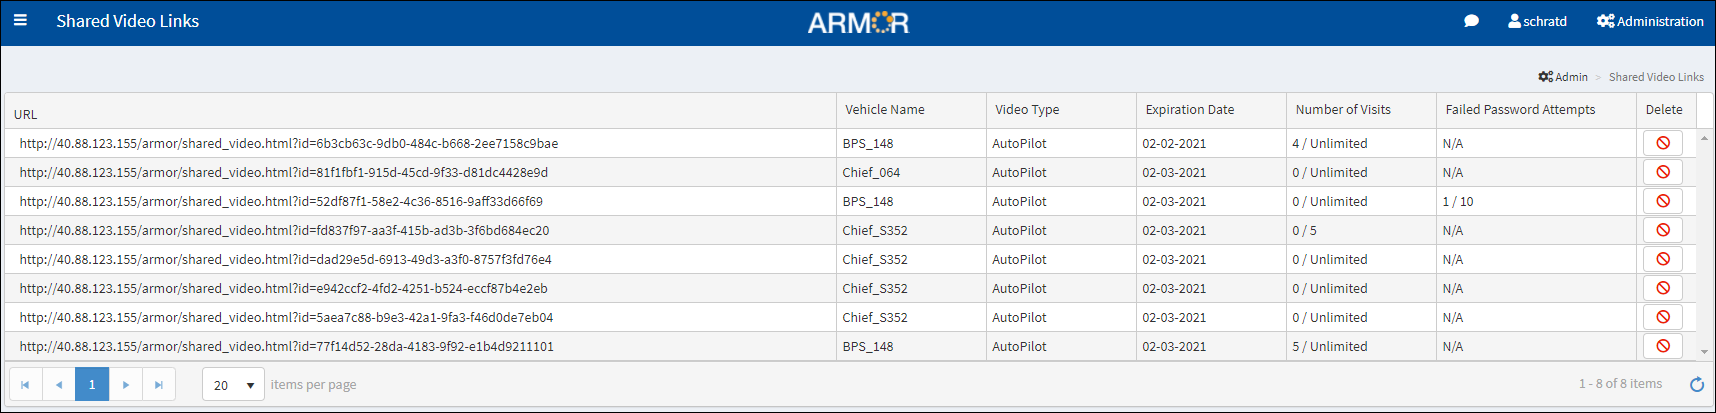Open the hamburger navigation menu

pos(20,20)
